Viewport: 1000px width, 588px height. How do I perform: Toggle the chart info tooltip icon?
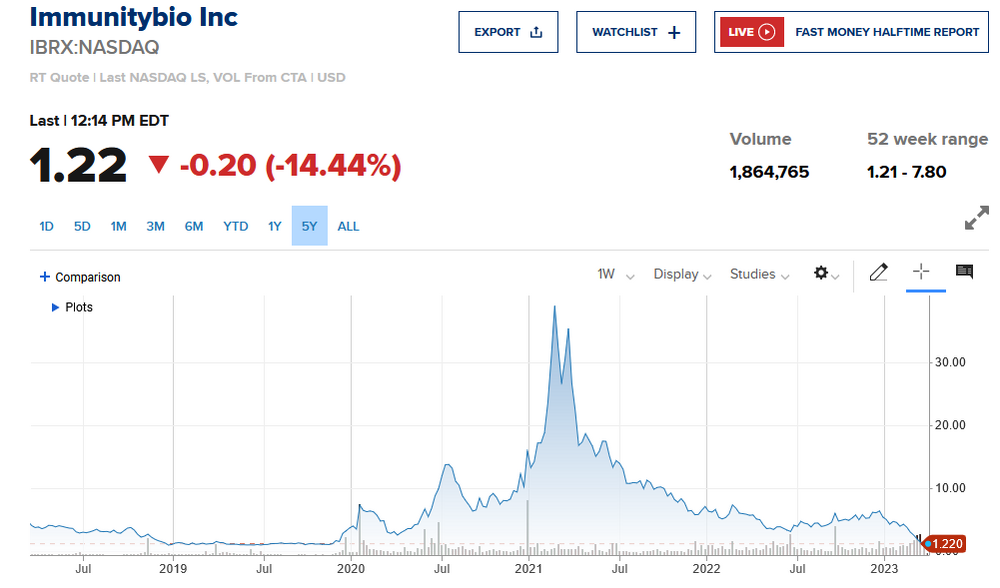pos(964,271)
